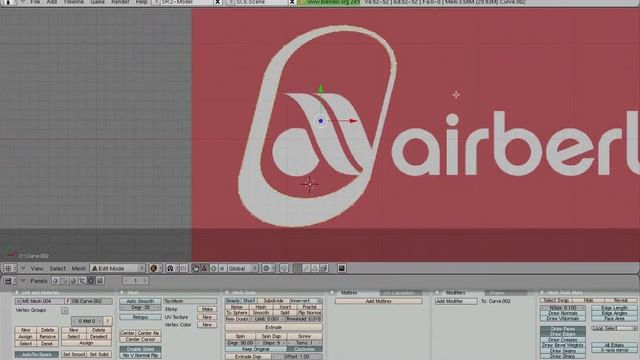640x360 pixels.
Task: Toggle the Retopo option
Action: pyautogui.click(x=140, y=317)
